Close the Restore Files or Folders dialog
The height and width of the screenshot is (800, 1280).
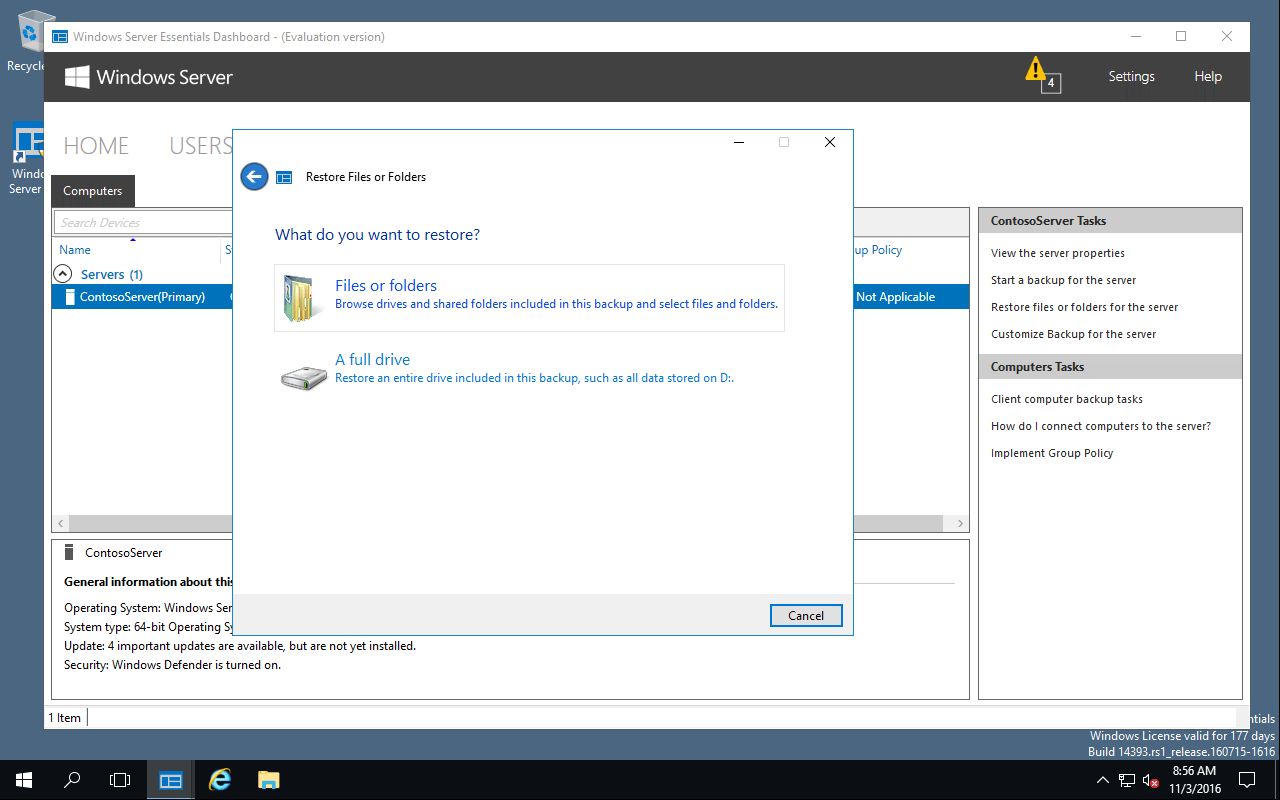tap(830, 142)
